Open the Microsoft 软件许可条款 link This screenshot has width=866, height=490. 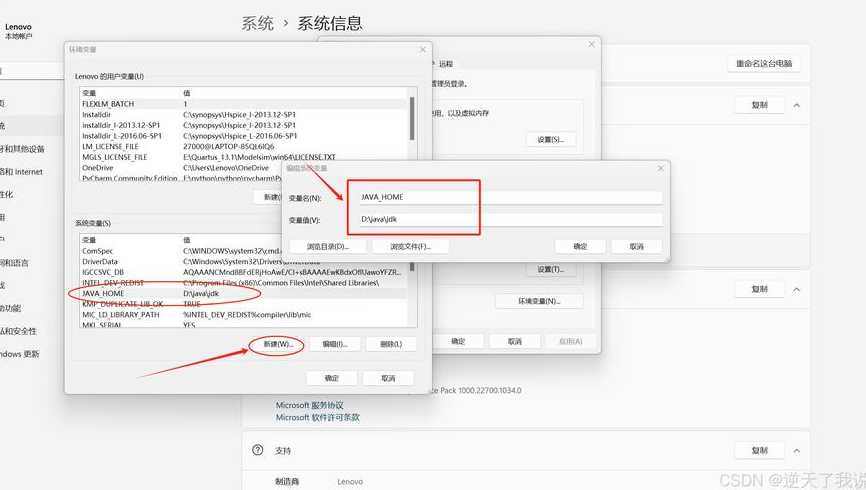[318, 417]
